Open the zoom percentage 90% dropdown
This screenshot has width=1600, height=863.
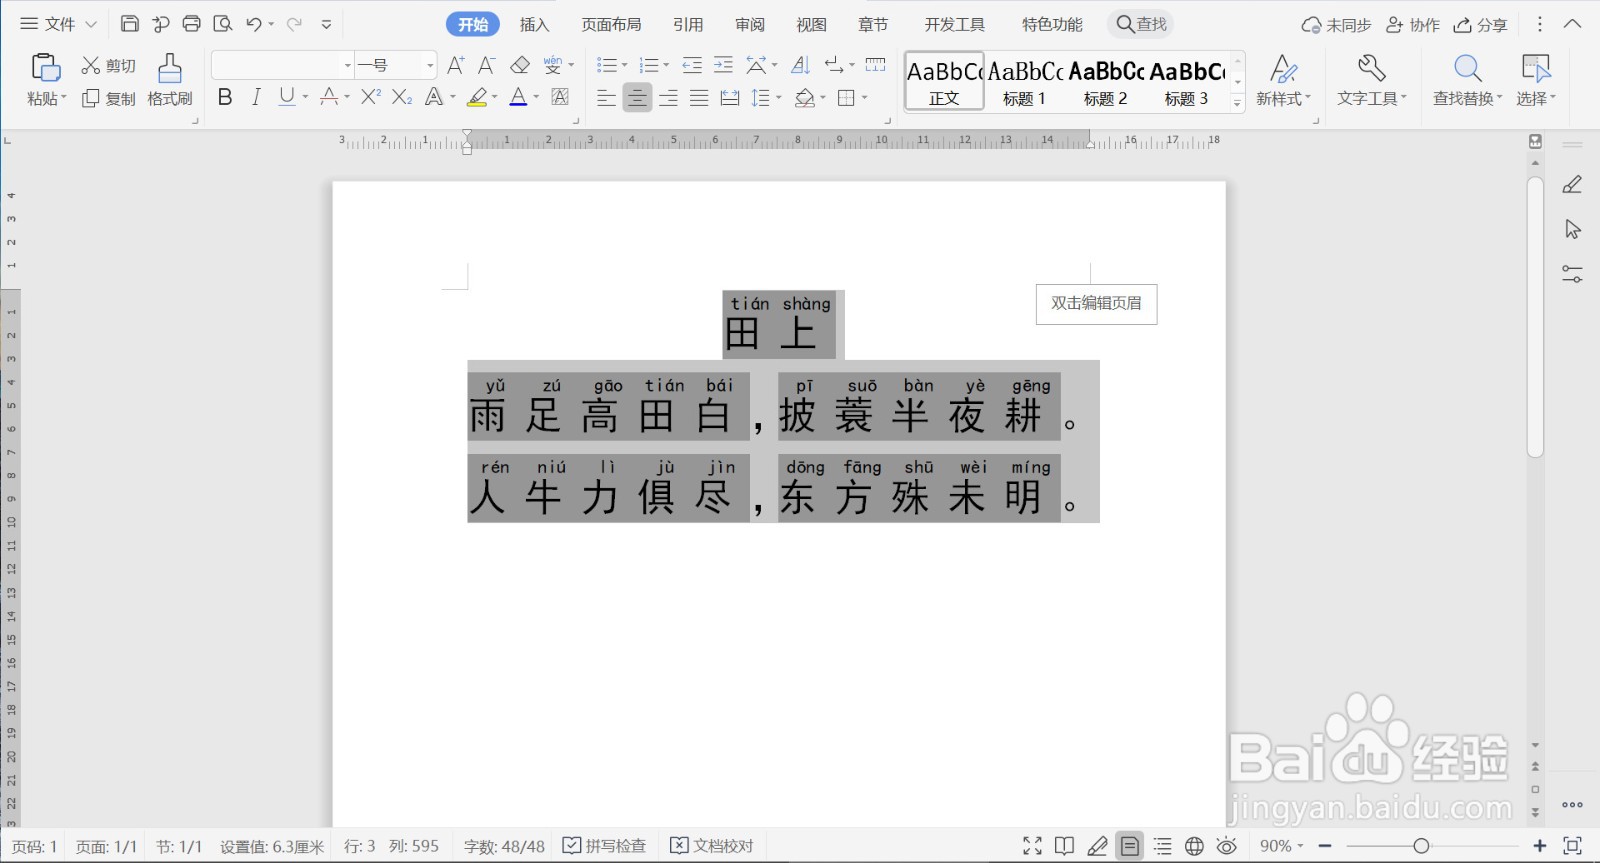pyautogui.click(x=1282, y=846)
